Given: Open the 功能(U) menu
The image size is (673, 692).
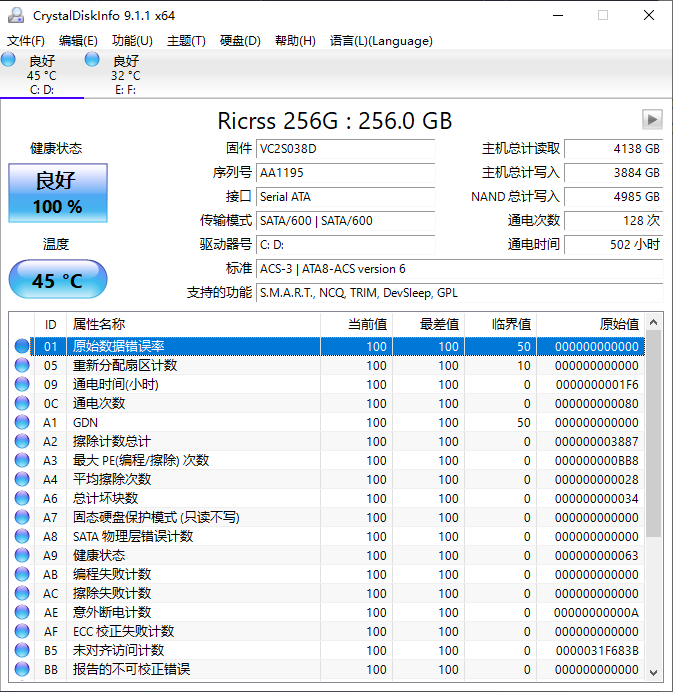Looking at the screenshot, I should click(x=132, y=41).
